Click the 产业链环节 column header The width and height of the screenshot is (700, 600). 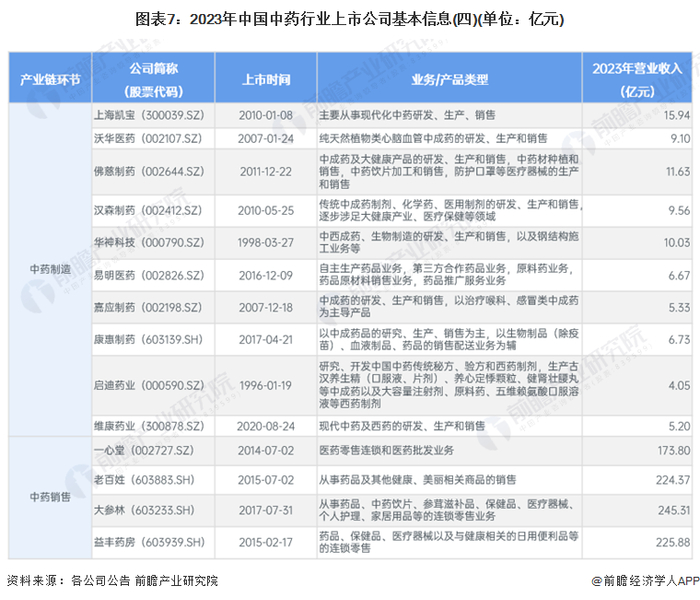pos(50,80)
